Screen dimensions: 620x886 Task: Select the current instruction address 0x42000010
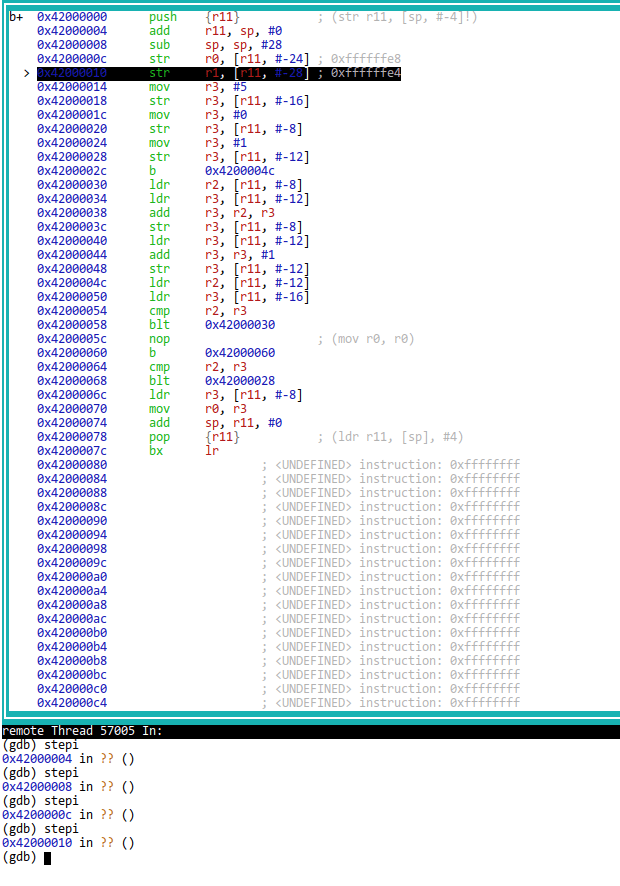tap(72, 73)
